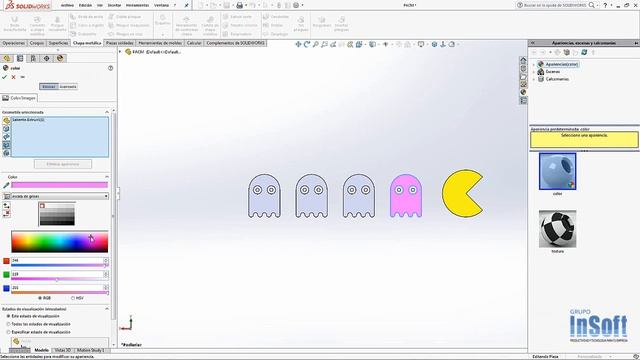Switch to the Superficies tab

tap(58, 43)
